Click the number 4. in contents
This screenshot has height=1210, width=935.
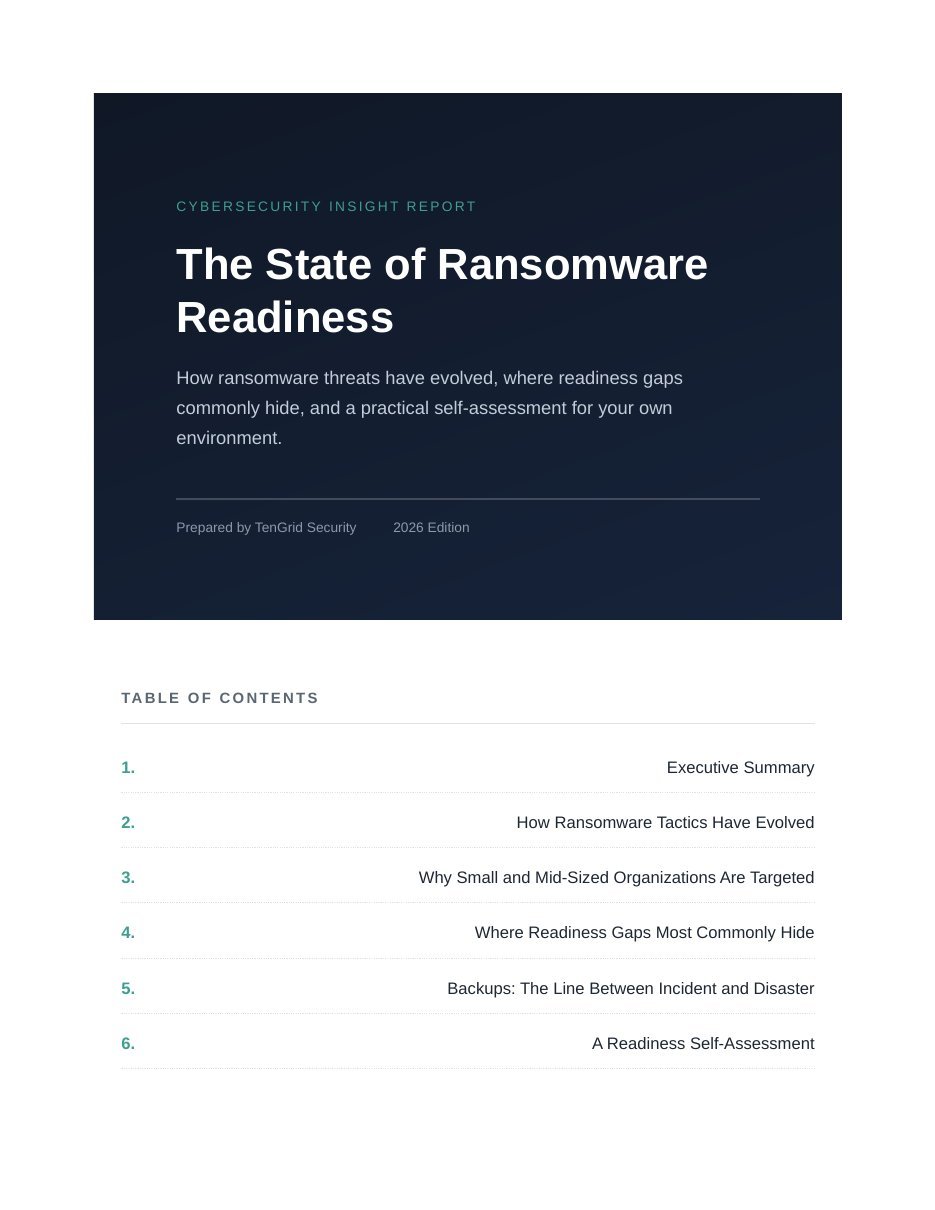(128, 933)
